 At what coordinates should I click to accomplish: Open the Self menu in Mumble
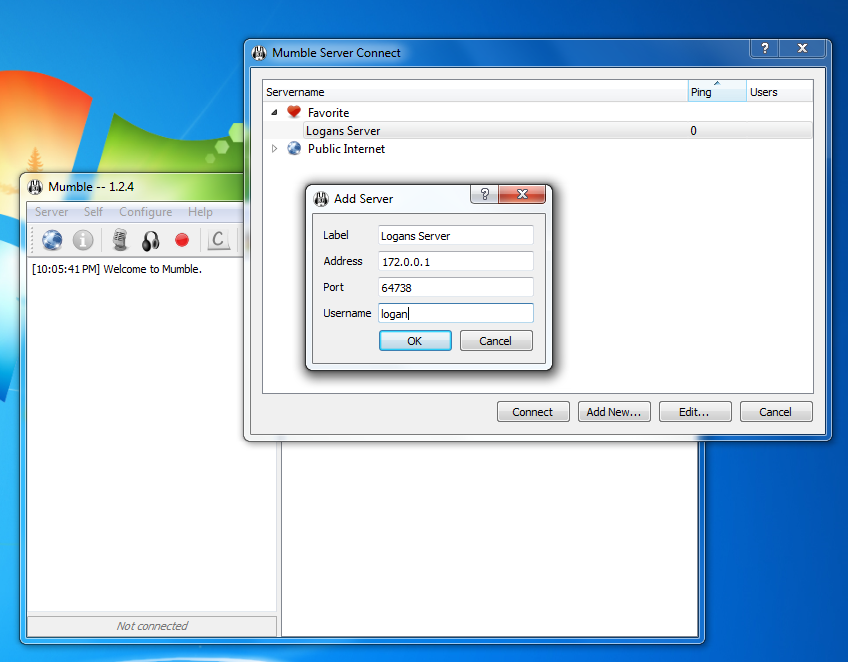pyautogui.click(x=93, y=212)
